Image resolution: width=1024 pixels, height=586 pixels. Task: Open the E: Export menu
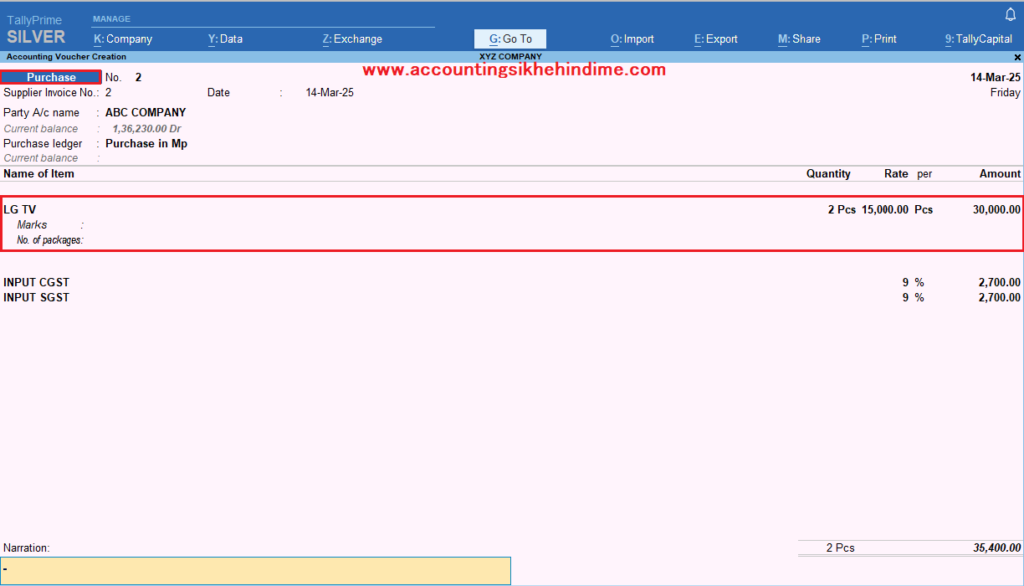(x=715, y=39)
